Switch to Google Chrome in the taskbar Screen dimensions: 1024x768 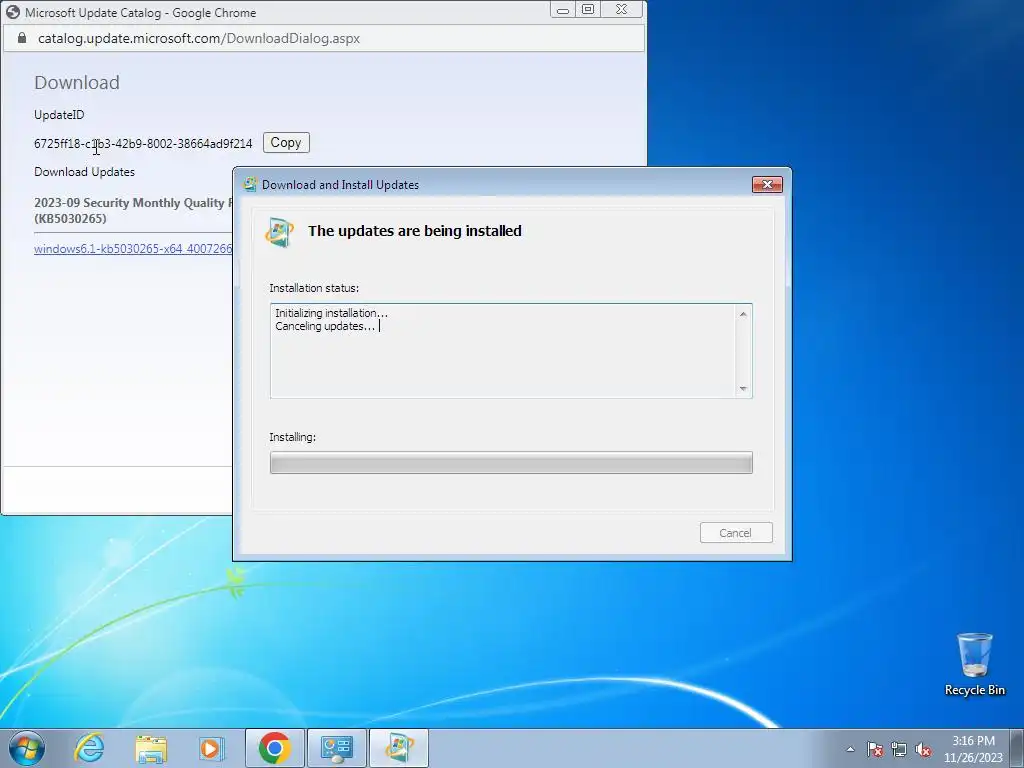(275, 748)
